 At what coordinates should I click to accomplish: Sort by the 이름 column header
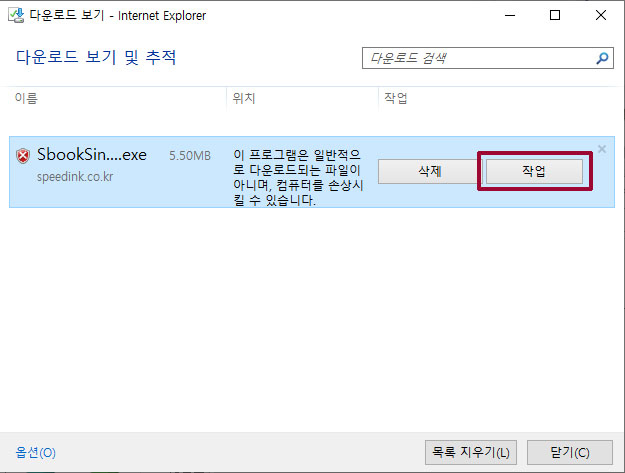pos(26,98)
